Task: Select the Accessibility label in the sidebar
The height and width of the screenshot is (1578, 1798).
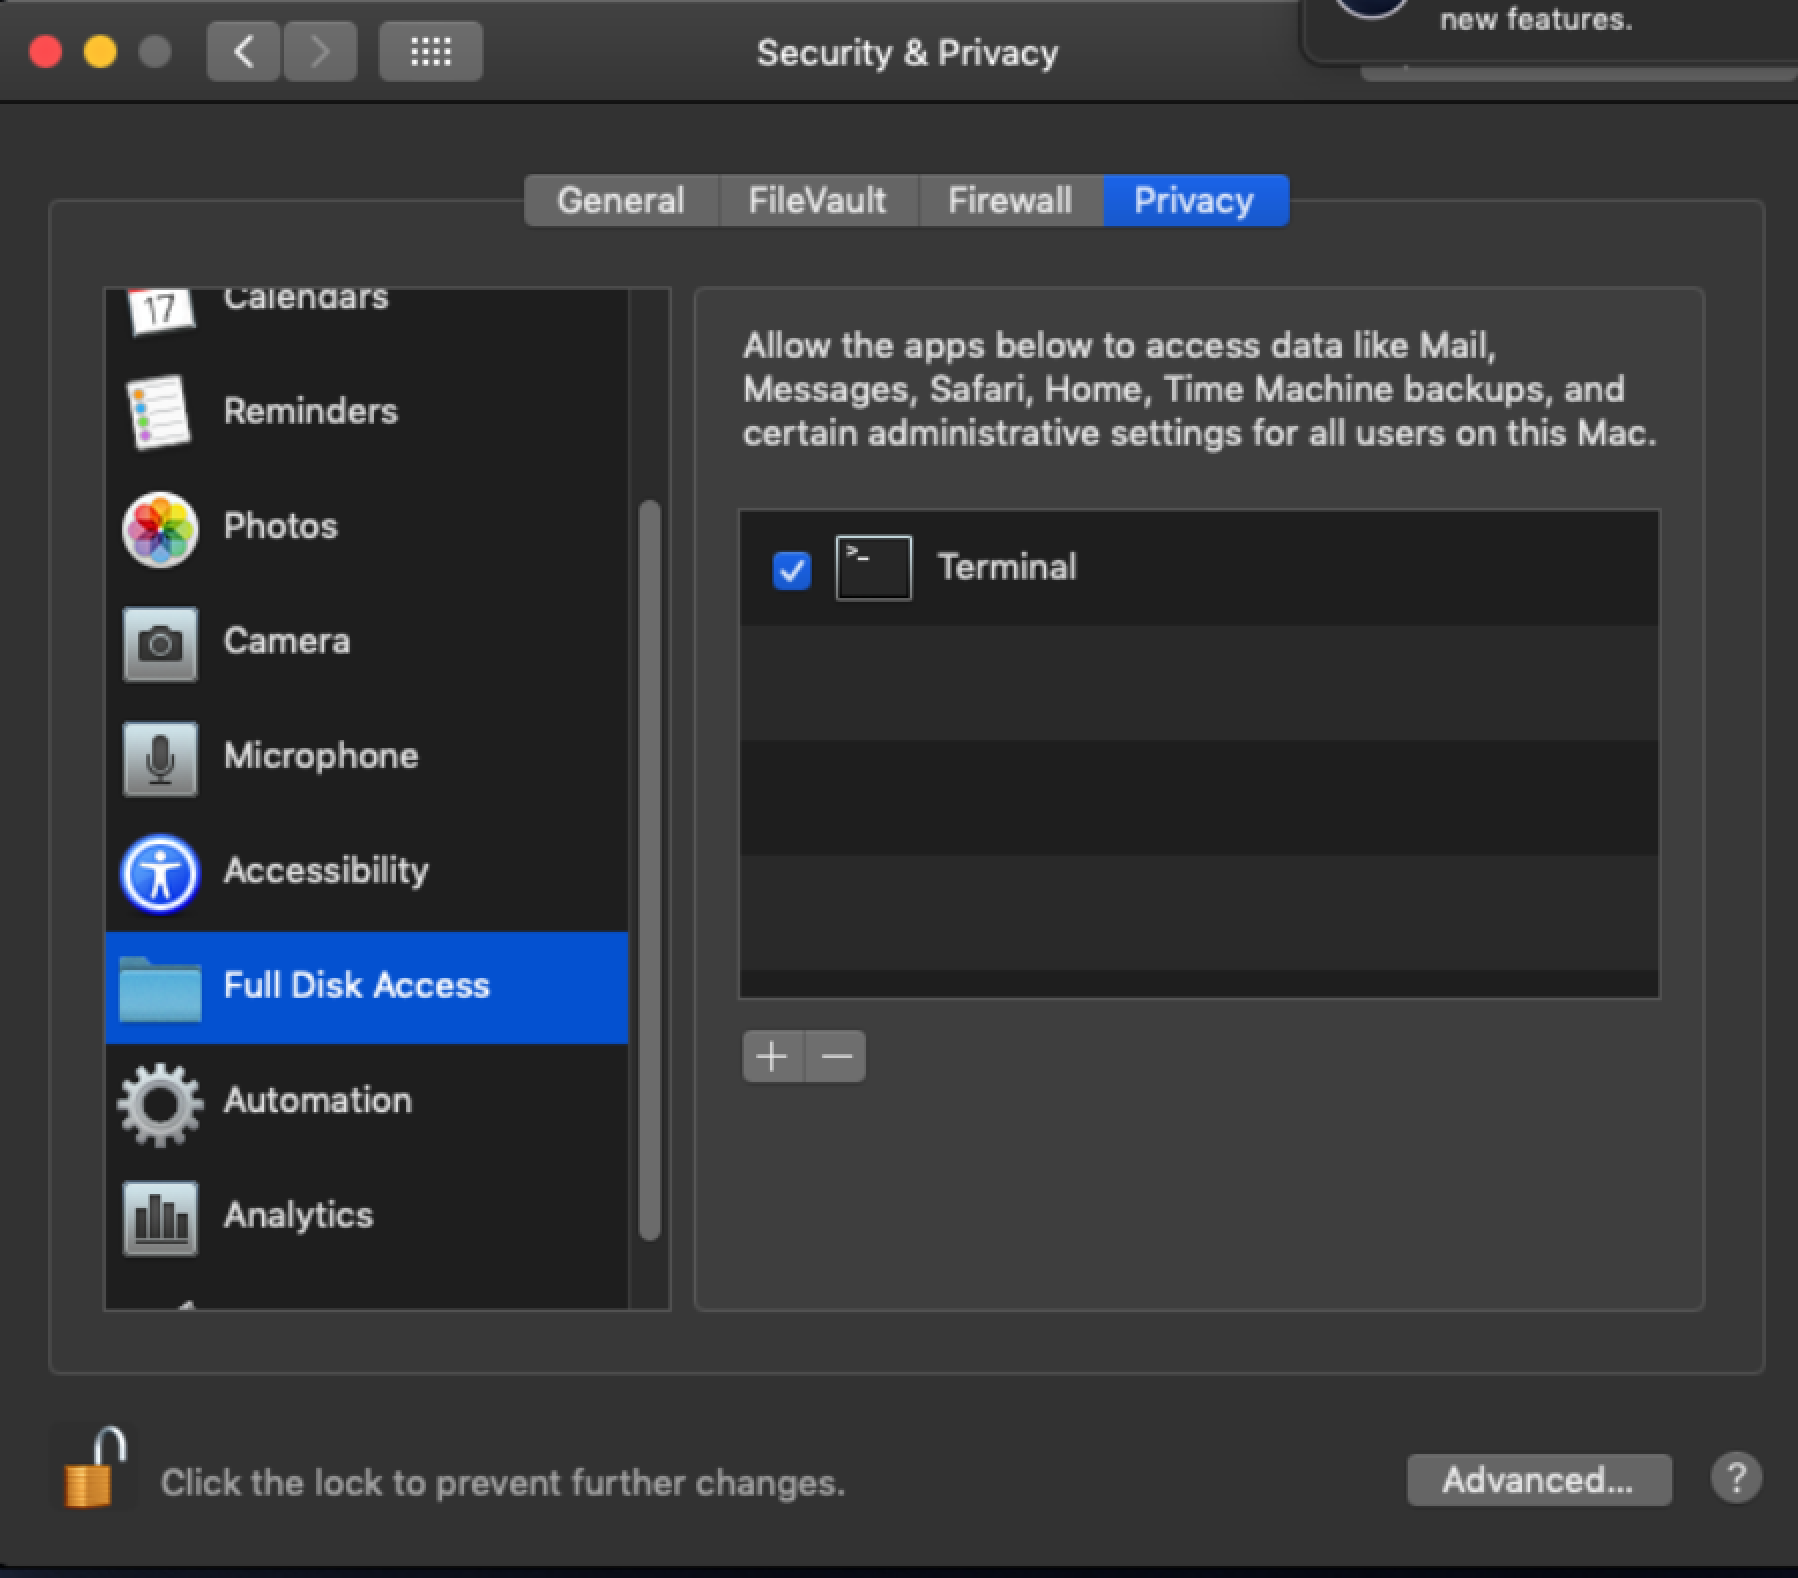Action: pos(327,871)
